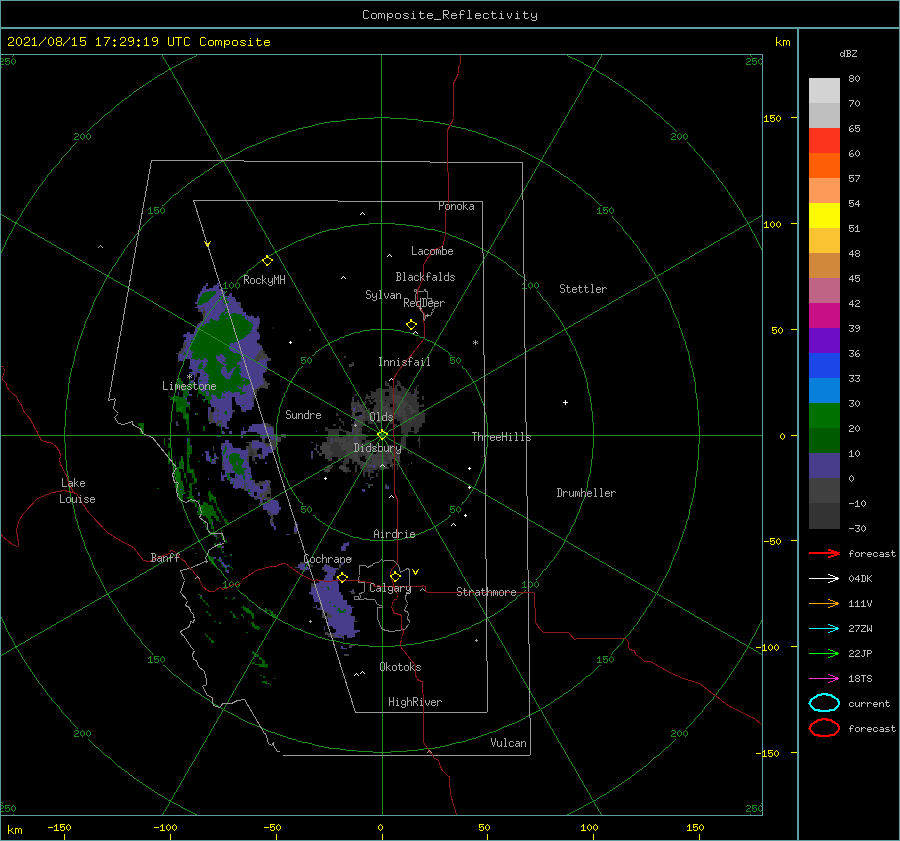Click the Vulcan city label
Image resolution: width=900 pixels, height=841 pixels.
click(x=509, y=743)
